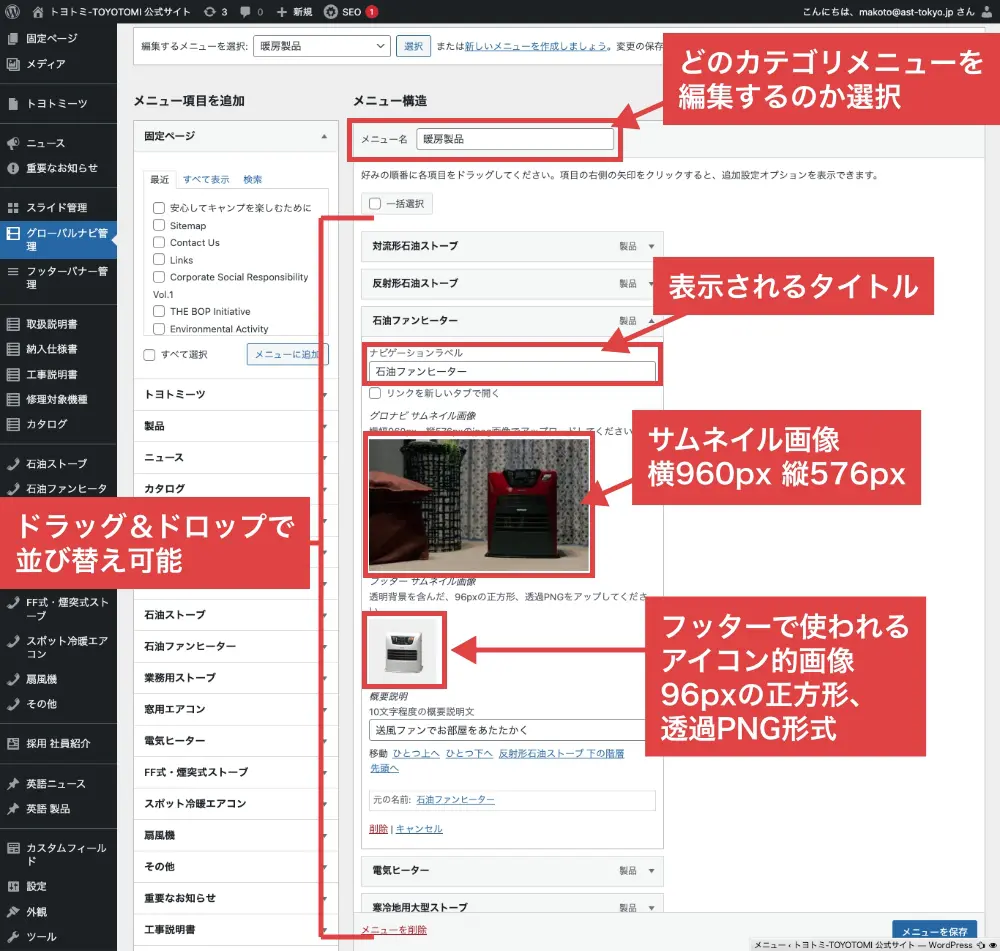Click the メニューに追加 button
1000x951 pixels.
[288, 354]
